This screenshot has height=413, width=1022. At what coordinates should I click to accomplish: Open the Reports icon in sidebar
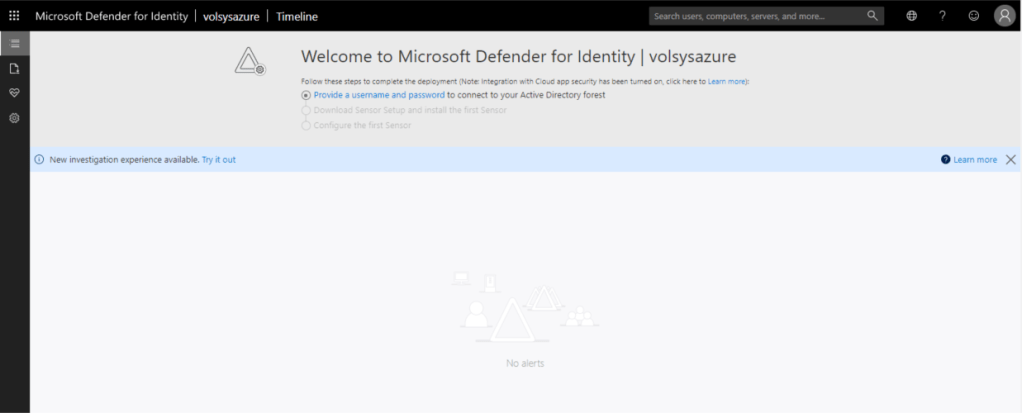14,69
